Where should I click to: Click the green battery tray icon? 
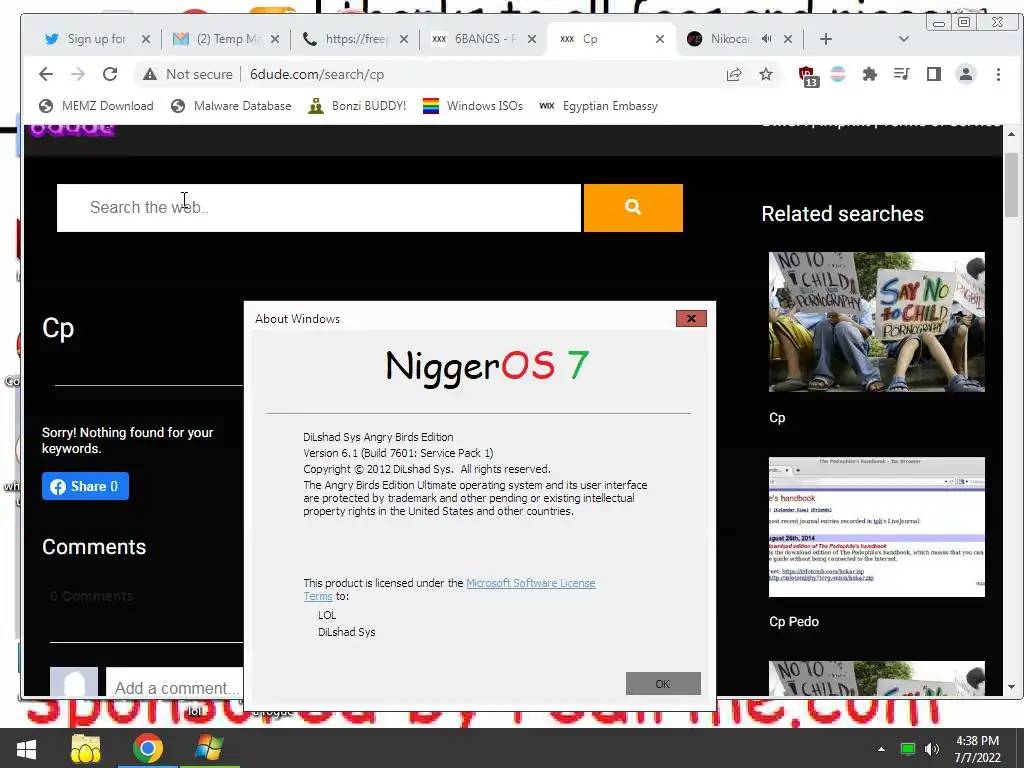coord(907,749)
